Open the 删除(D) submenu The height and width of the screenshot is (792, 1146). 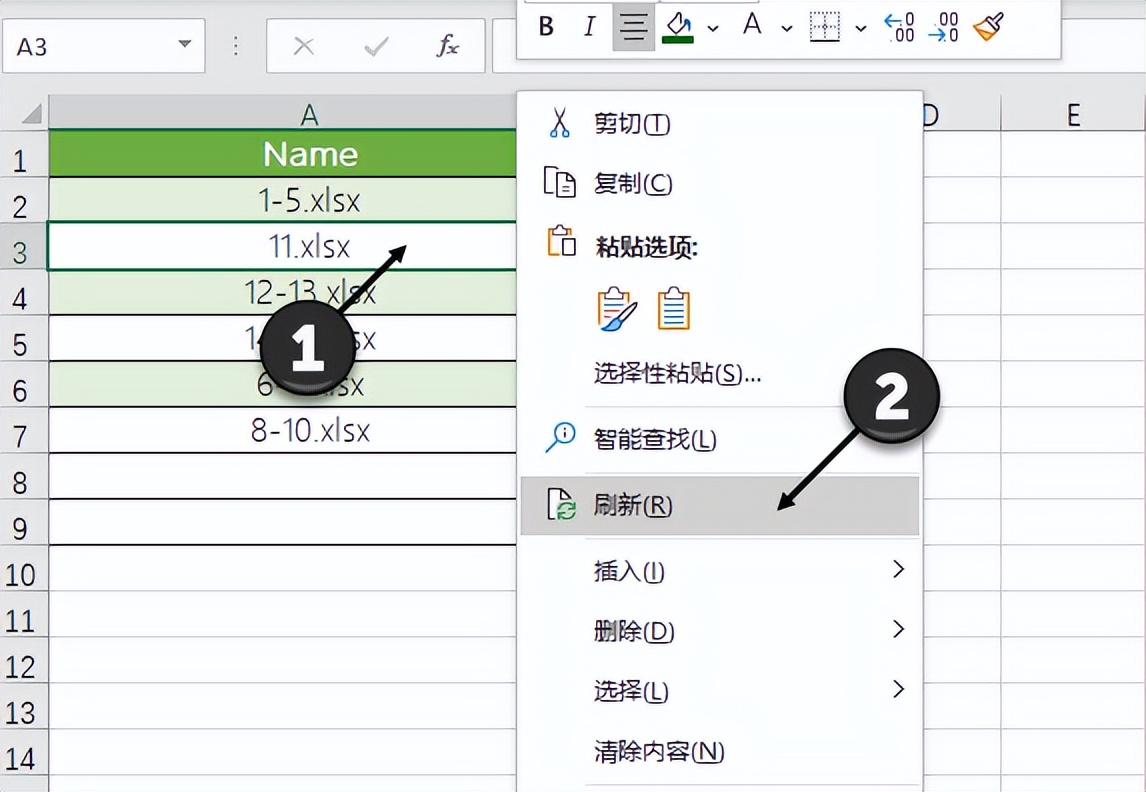[720, 630]
